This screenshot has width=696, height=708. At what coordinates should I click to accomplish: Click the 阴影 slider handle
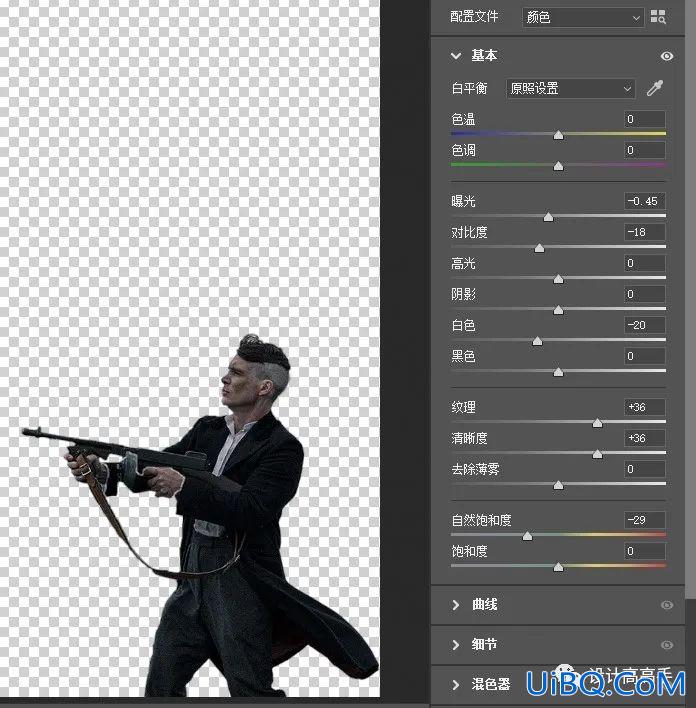point(558,310)
